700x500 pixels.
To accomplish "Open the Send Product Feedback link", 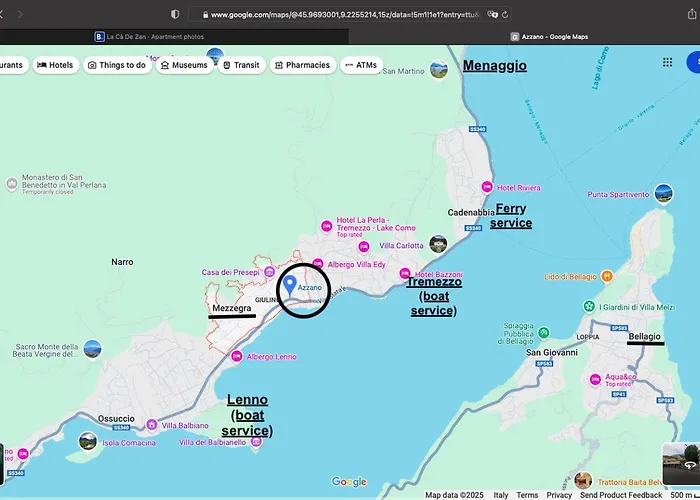I will point(621,495).
